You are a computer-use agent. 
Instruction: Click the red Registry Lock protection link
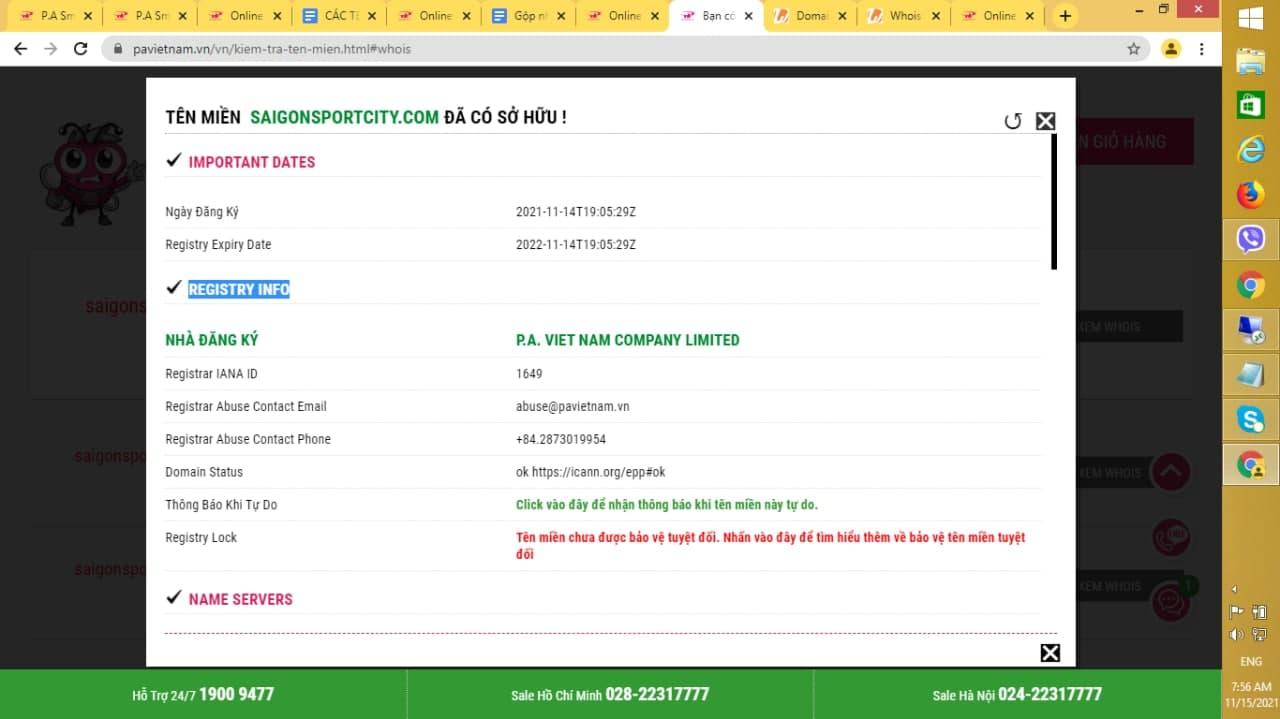770,546
